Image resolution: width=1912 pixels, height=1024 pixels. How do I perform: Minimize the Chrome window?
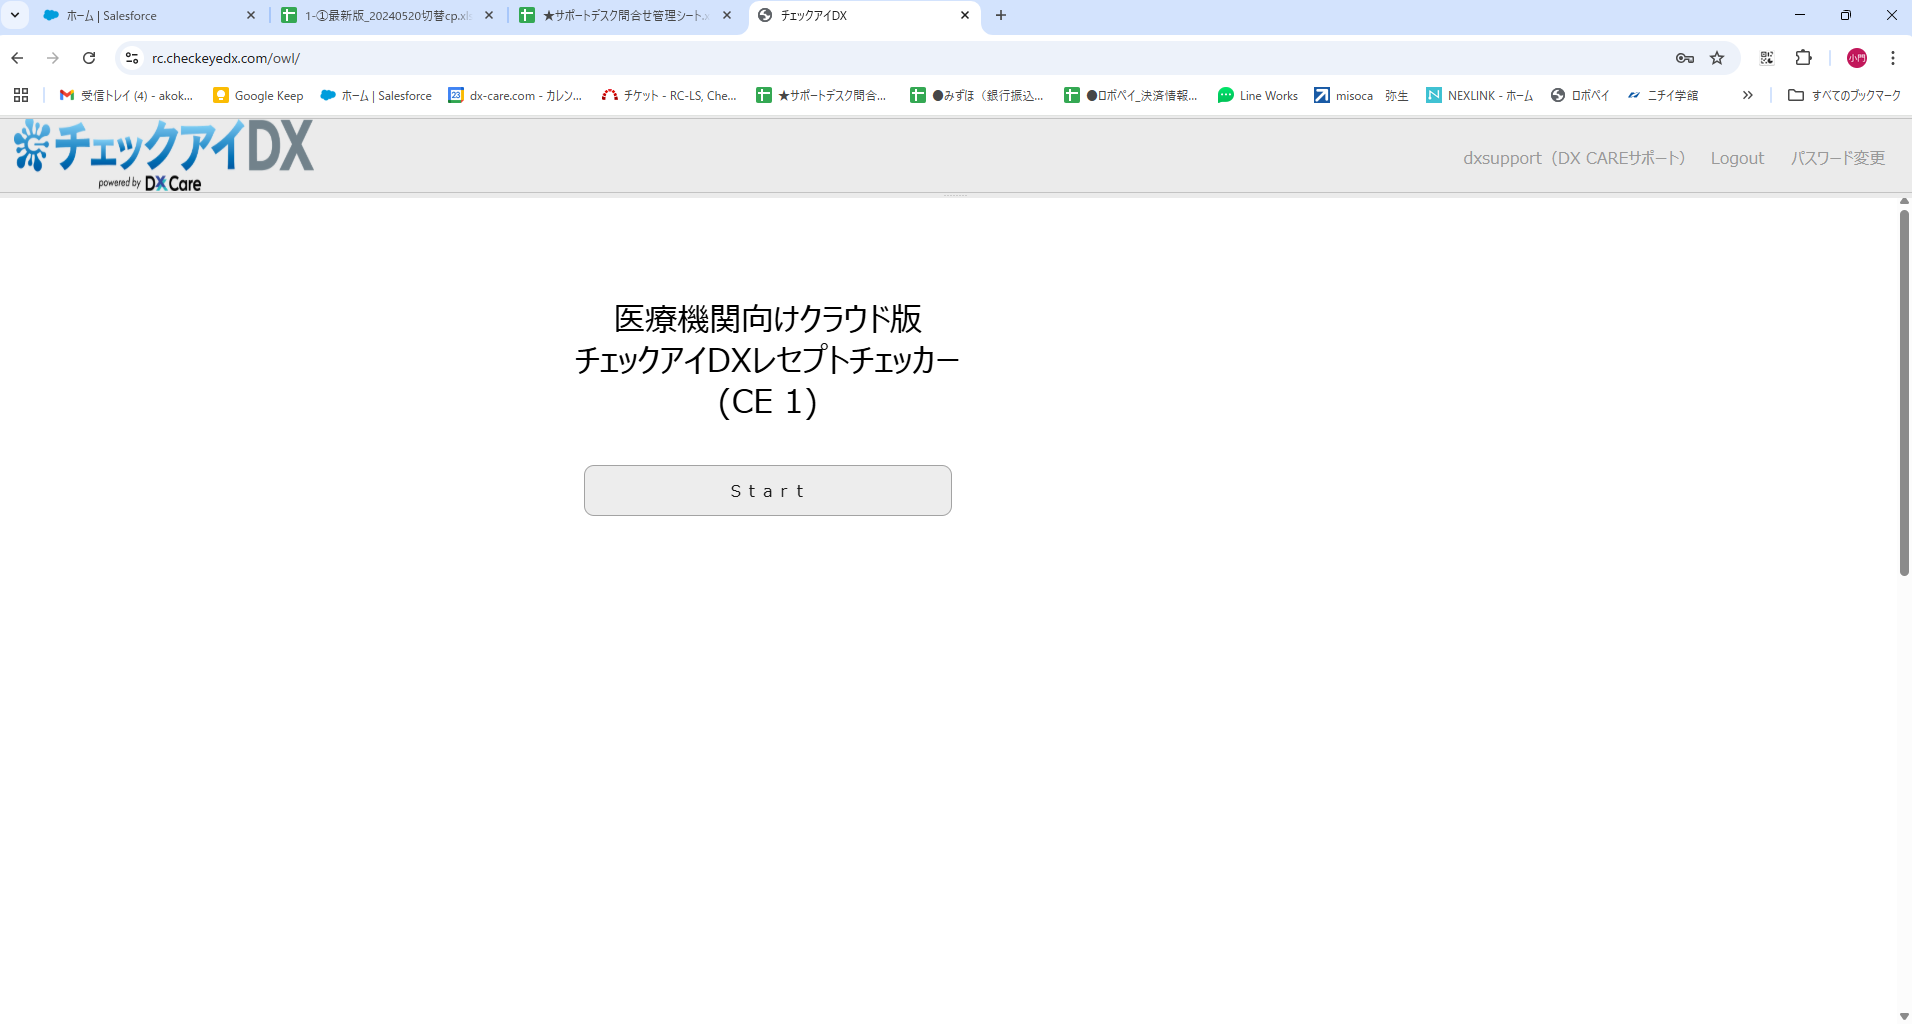(x=1799, y=15)
